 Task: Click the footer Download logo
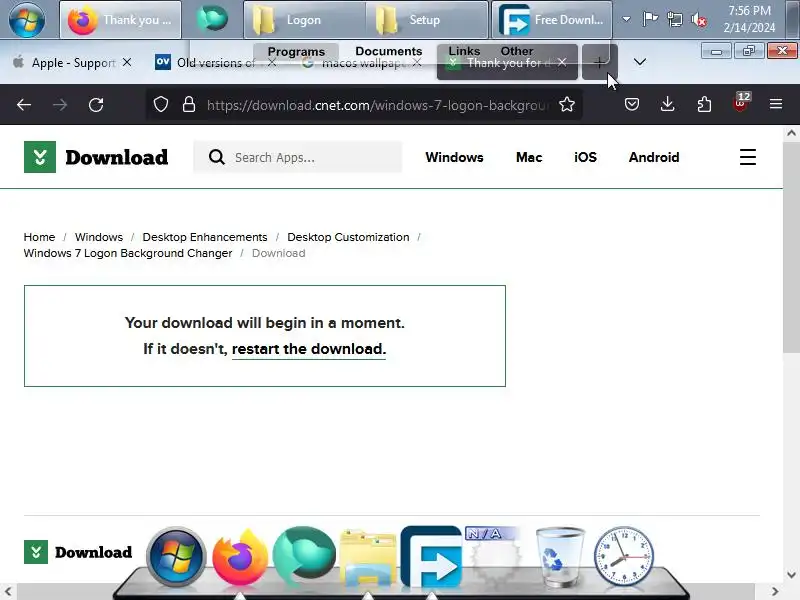[78, 552]
